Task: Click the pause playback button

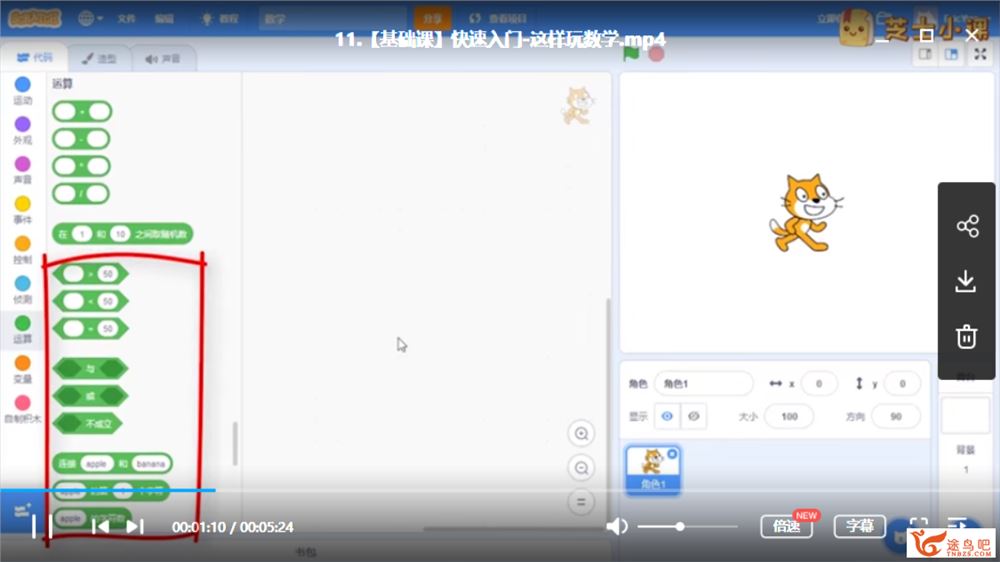Action: click(42, 526)
